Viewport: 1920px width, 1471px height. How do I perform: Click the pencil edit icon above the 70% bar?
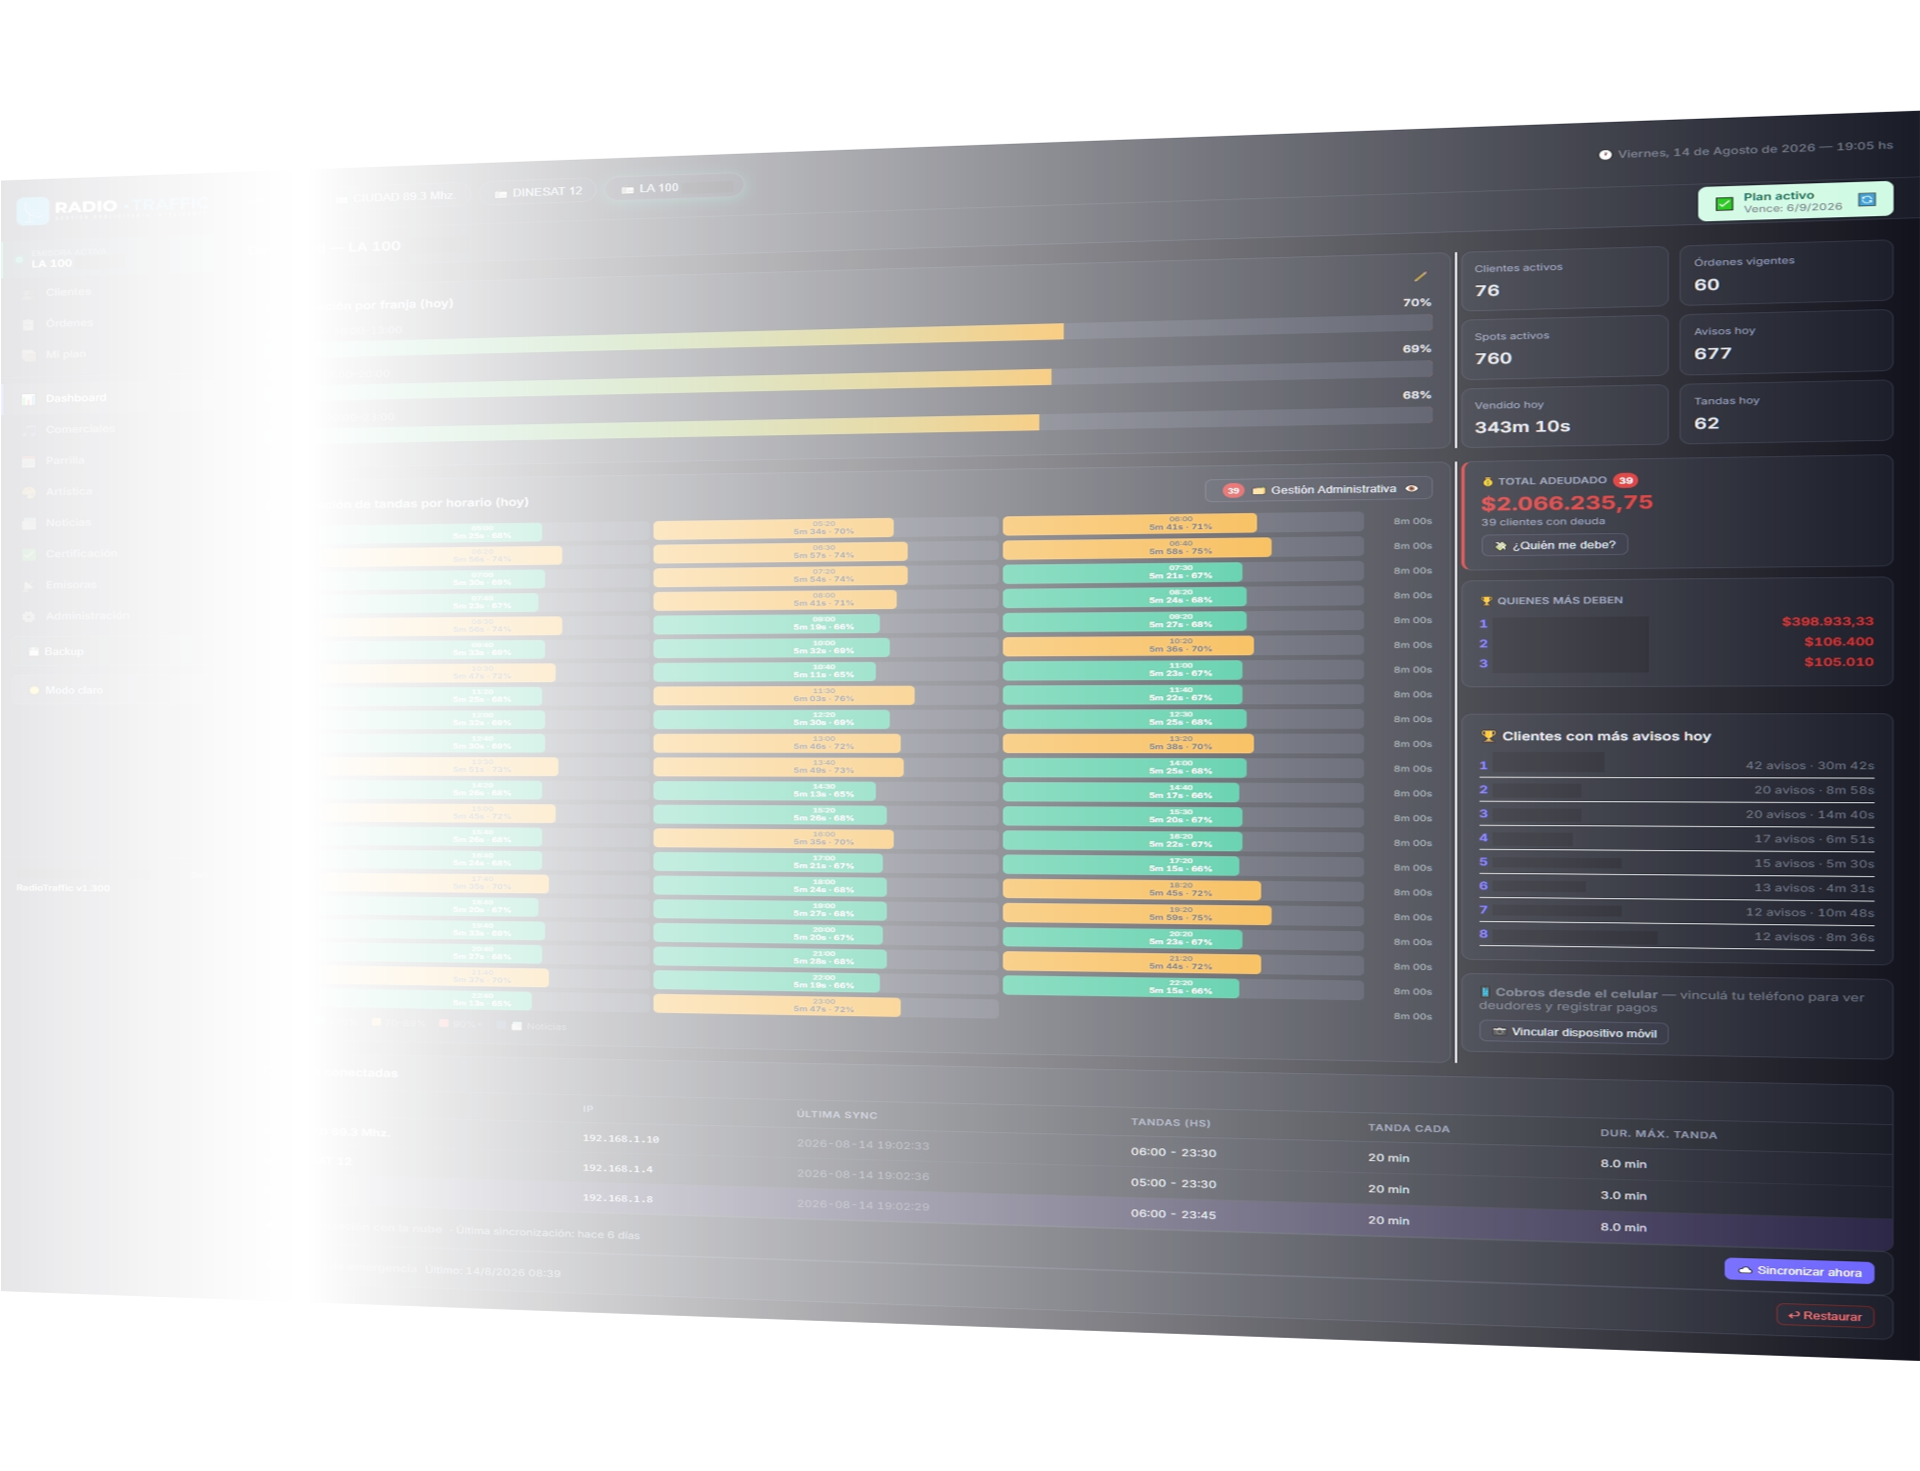tap(1420, 277)
